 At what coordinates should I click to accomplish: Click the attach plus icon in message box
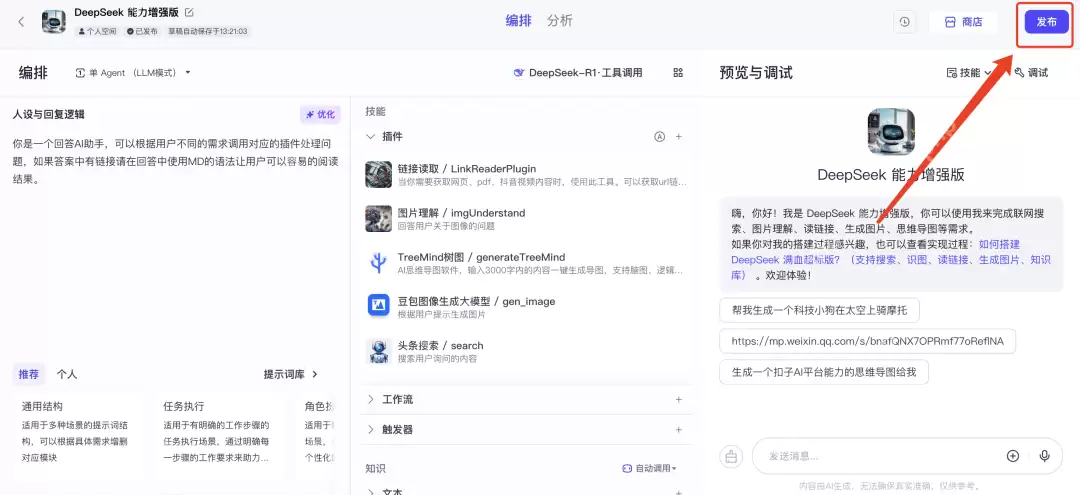1012,456
